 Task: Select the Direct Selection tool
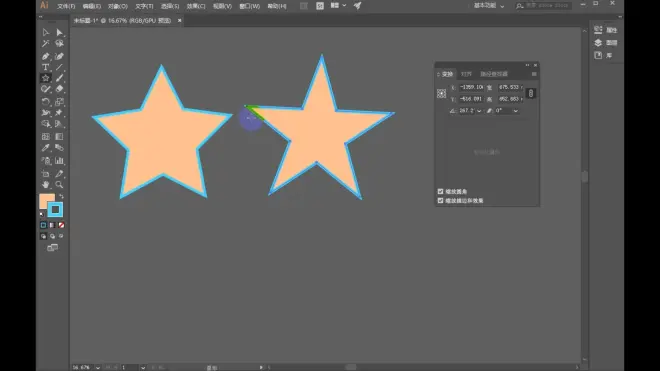coord(59,32)
